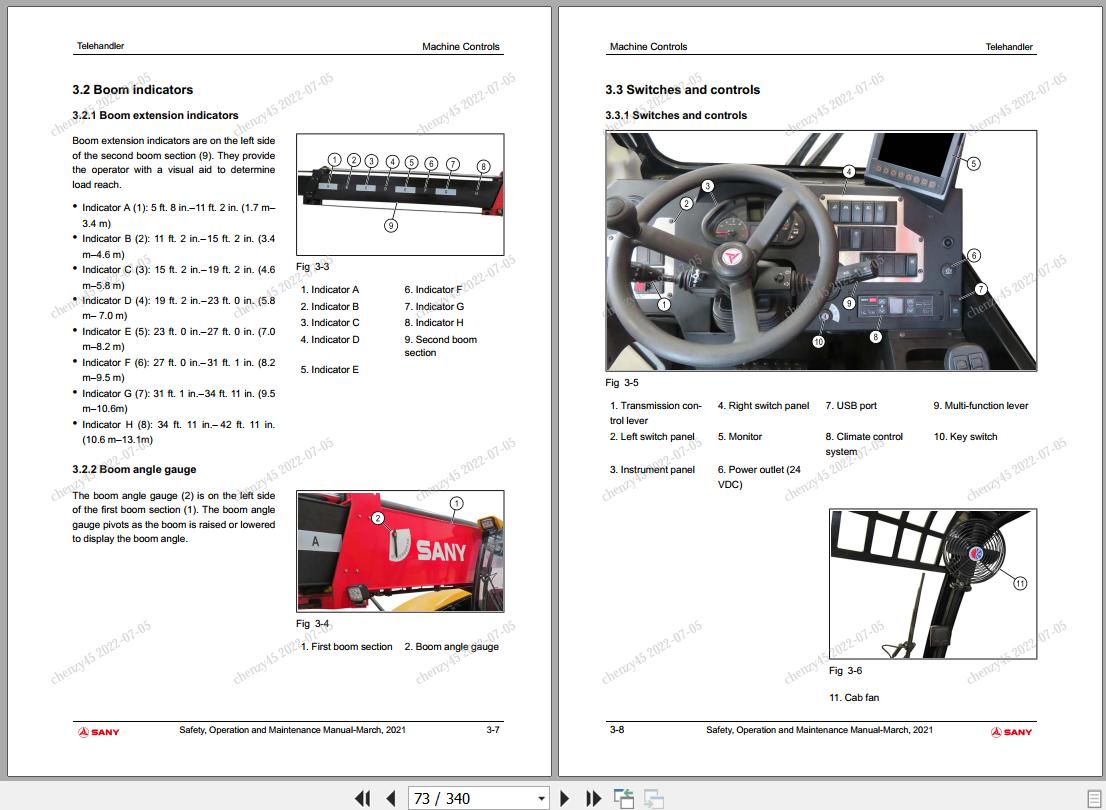
Task: Click the SANY logo in right footer
Action: (1011, 732)
